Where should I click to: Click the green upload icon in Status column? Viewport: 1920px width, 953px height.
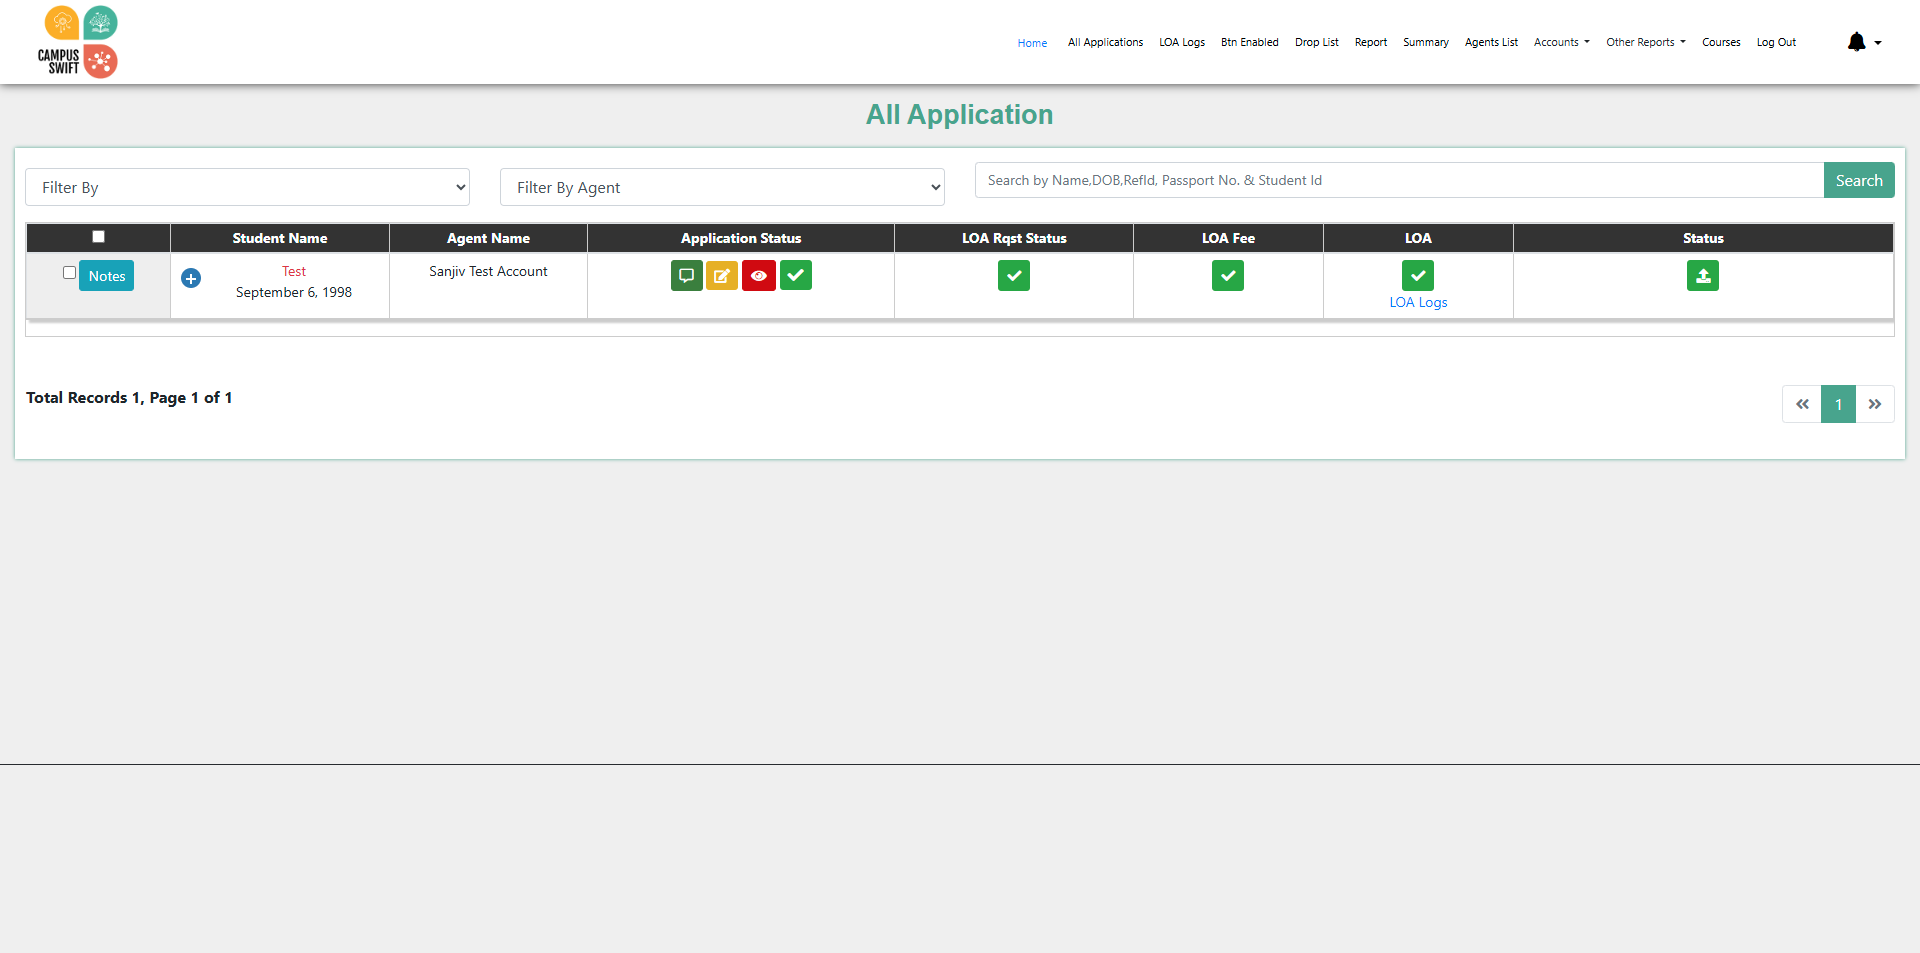tap(1702, 276)
